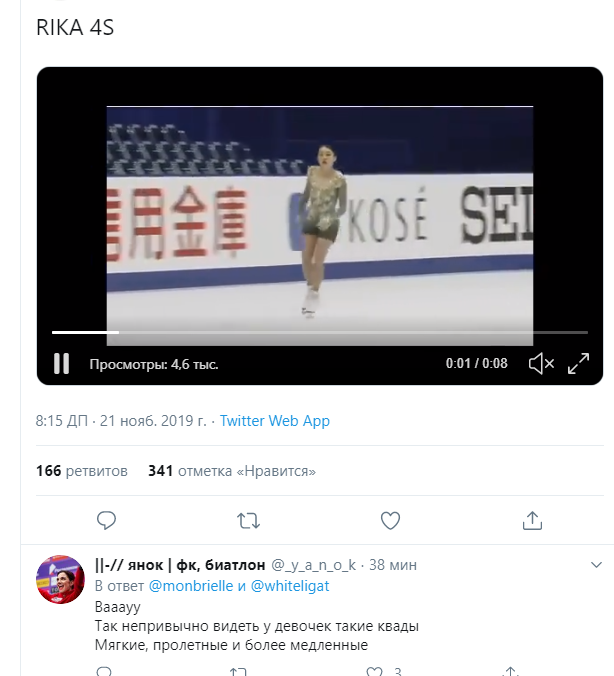Open @whiteligat mention in reply
This screenshot has height=676, width=614.
coord(290,586)
